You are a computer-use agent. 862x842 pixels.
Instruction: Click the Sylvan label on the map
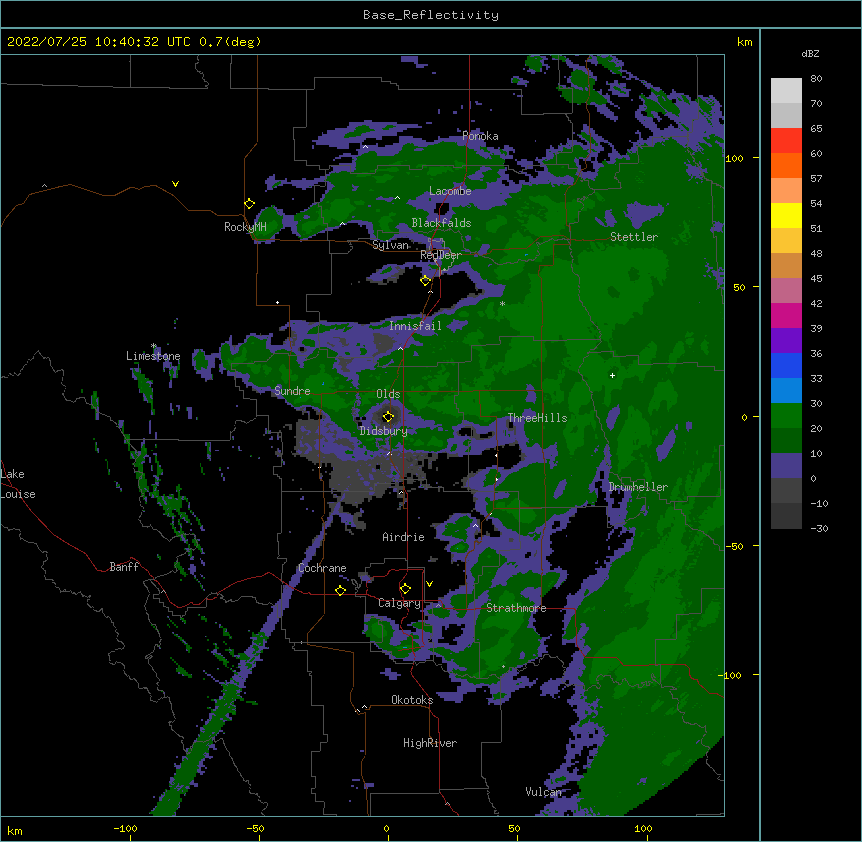pyautogui.click(x=390, y=245)
